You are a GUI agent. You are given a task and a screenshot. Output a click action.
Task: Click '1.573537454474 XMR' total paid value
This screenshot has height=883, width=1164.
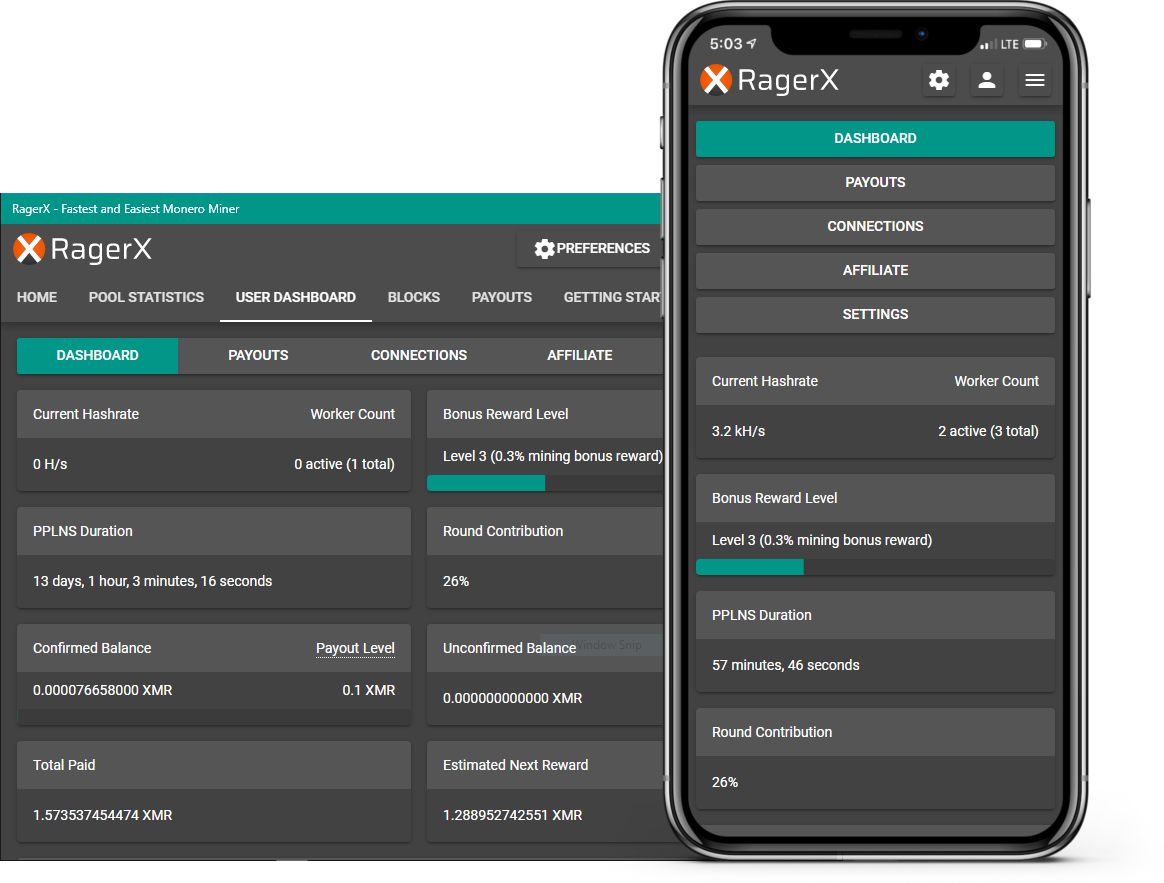102,815
